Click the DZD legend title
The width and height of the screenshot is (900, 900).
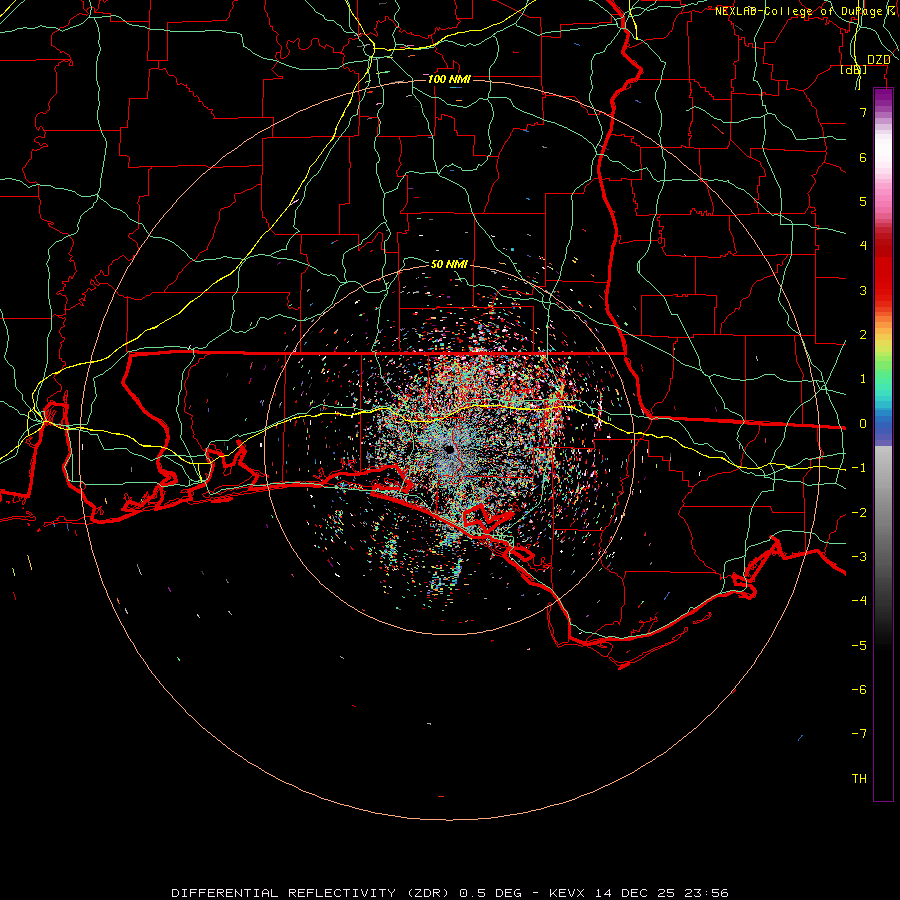click(x=878, y=60)
